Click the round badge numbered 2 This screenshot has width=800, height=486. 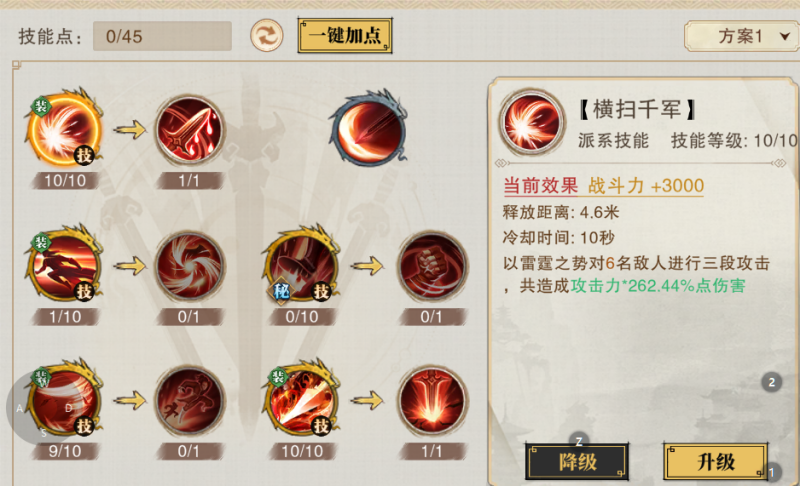coord(771,382)
